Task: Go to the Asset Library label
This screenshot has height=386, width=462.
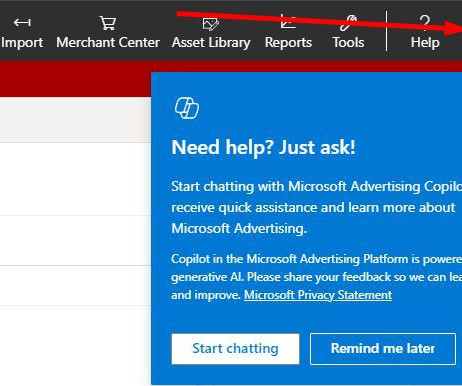Action: pos(211,43)
